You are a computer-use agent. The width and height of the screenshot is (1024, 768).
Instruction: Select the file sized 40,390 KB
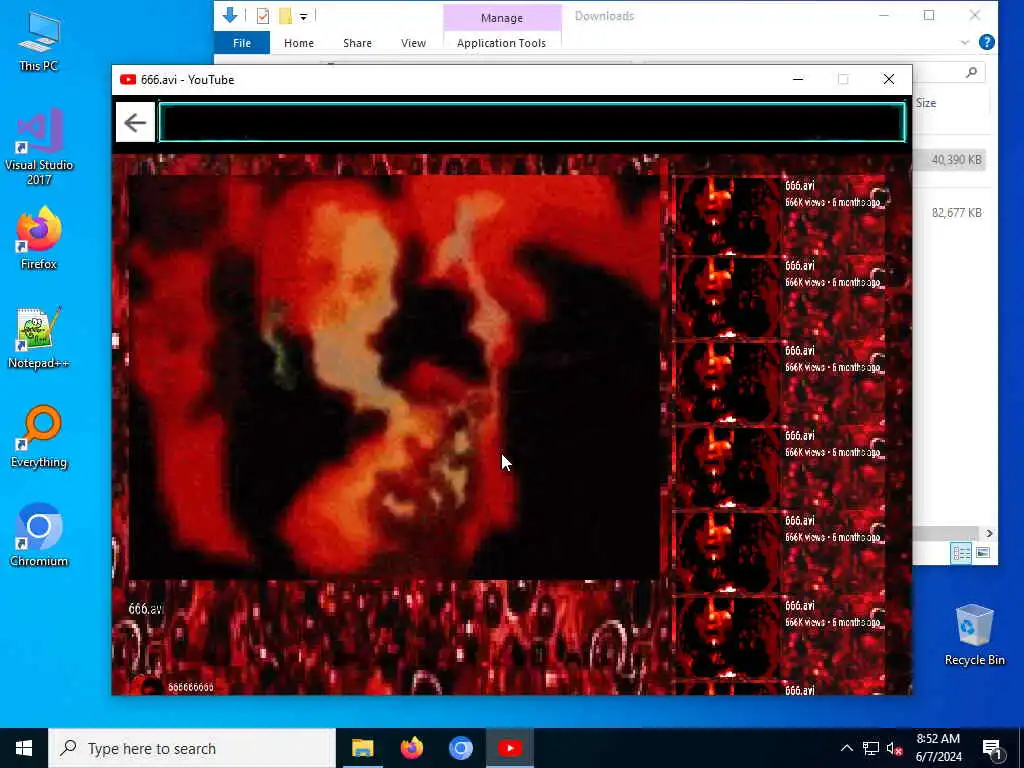[x=955, y=160]
